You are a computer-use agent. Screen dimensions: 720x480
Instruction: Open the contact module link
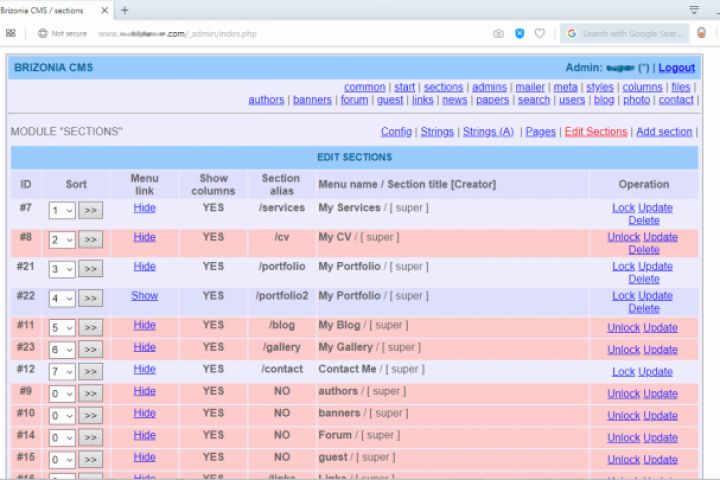tap(676, 100)
